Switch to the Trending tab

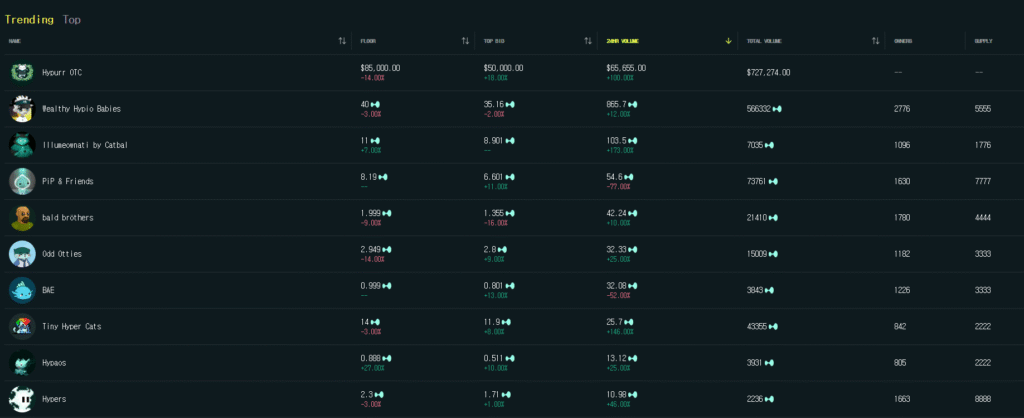(29, 19)
